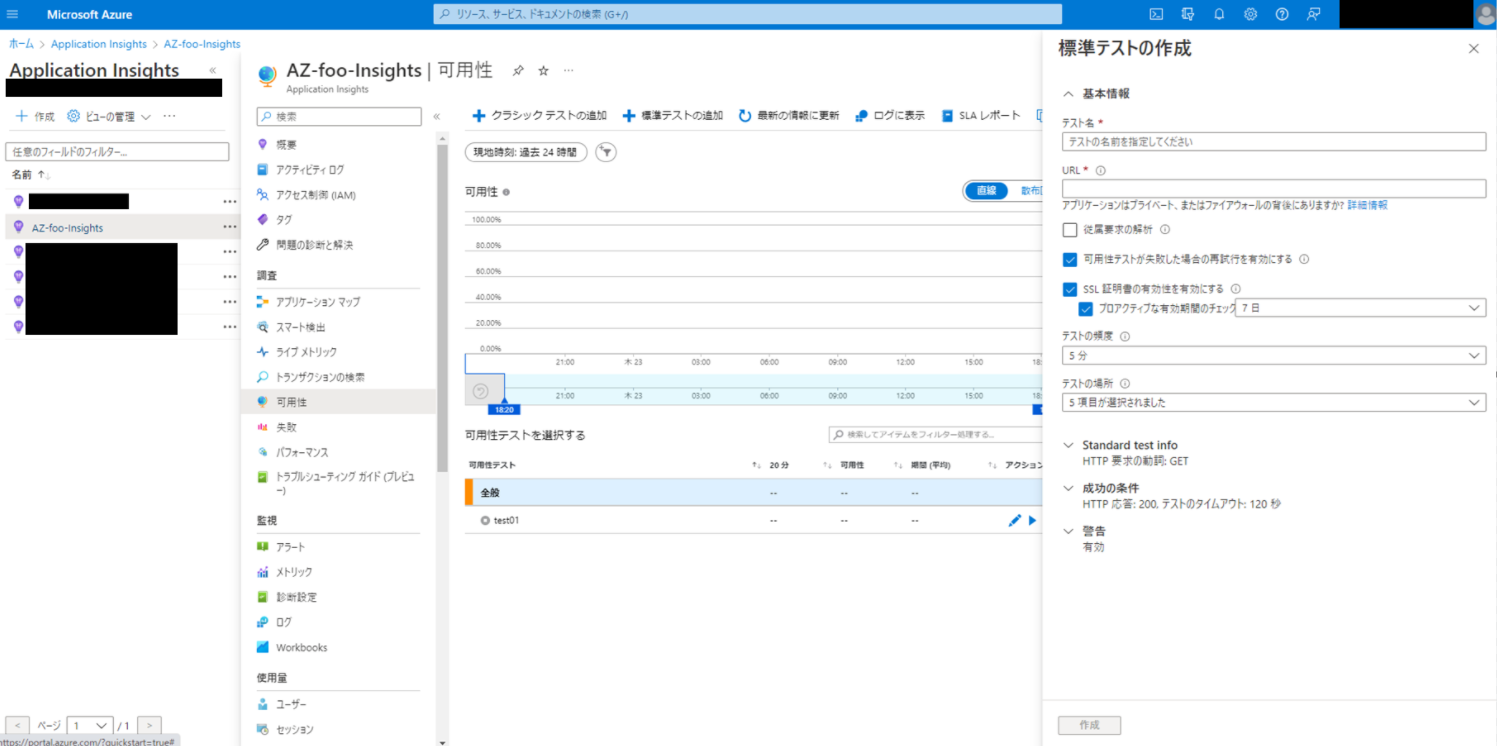This screenshot has width=1497, height=746.
Task: Click the URL input field
Action: (1274, 189)
